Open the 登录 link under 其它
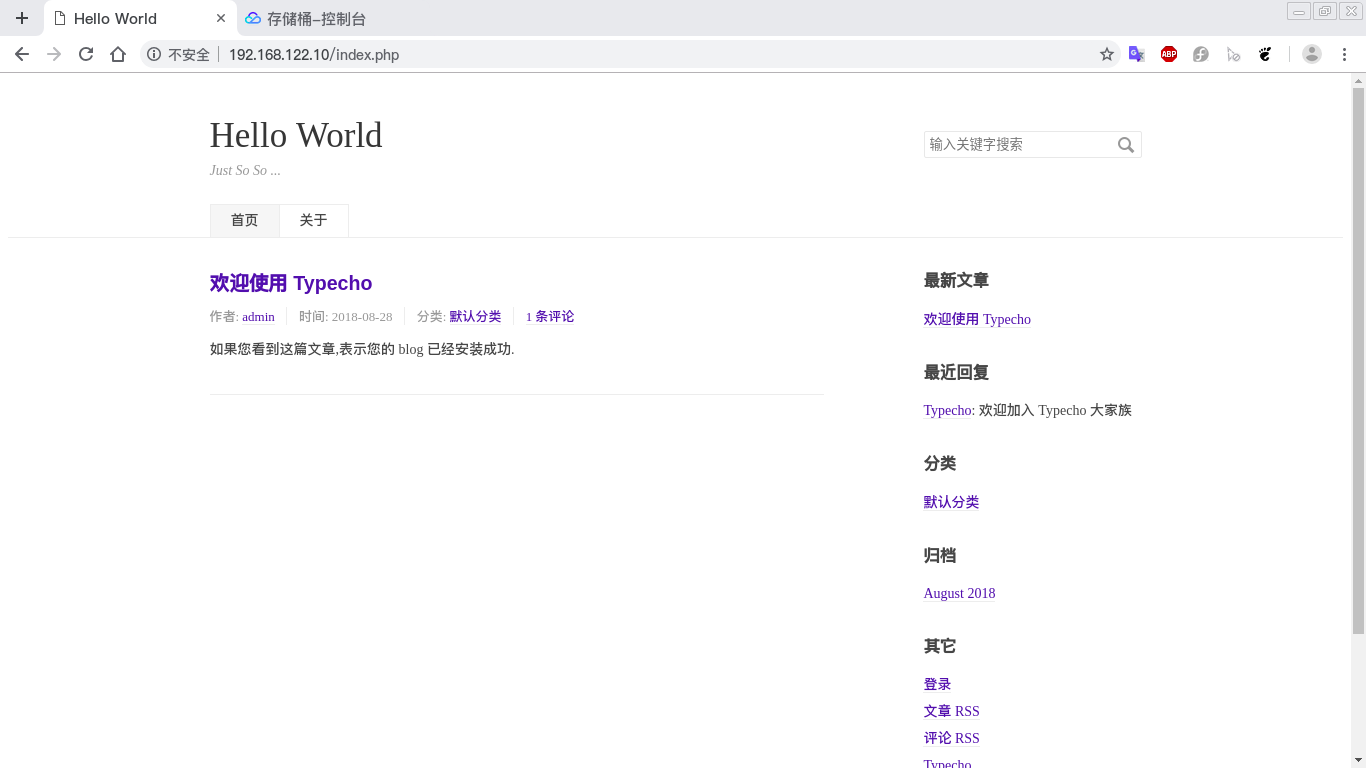1366x768 pixels. pyautogui.click(x=936, y=683)
